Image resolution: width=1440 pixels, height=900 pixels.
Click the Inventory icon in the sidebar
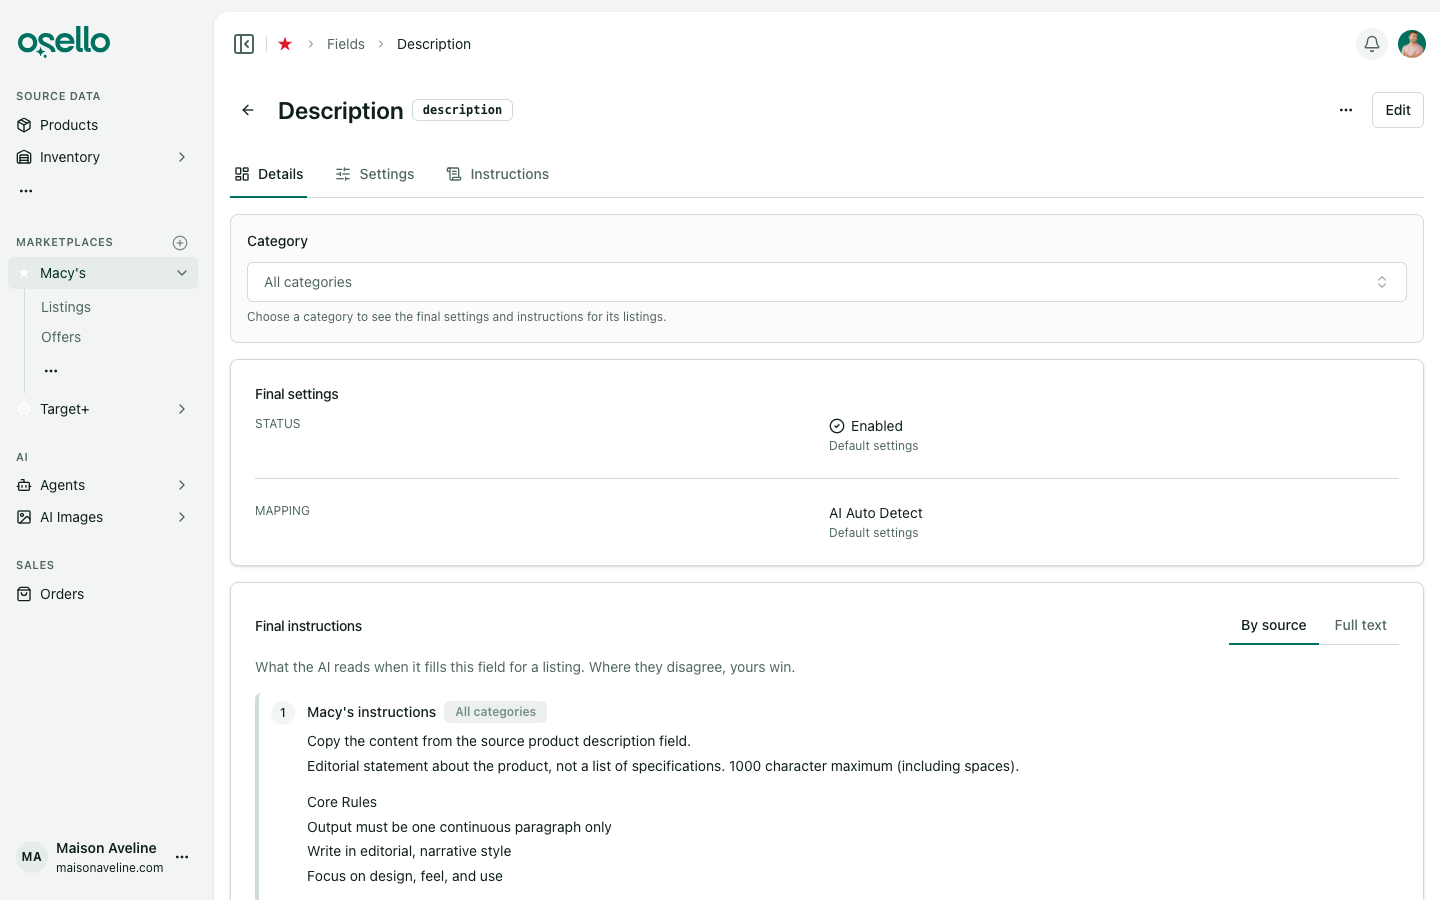point(24,157)
